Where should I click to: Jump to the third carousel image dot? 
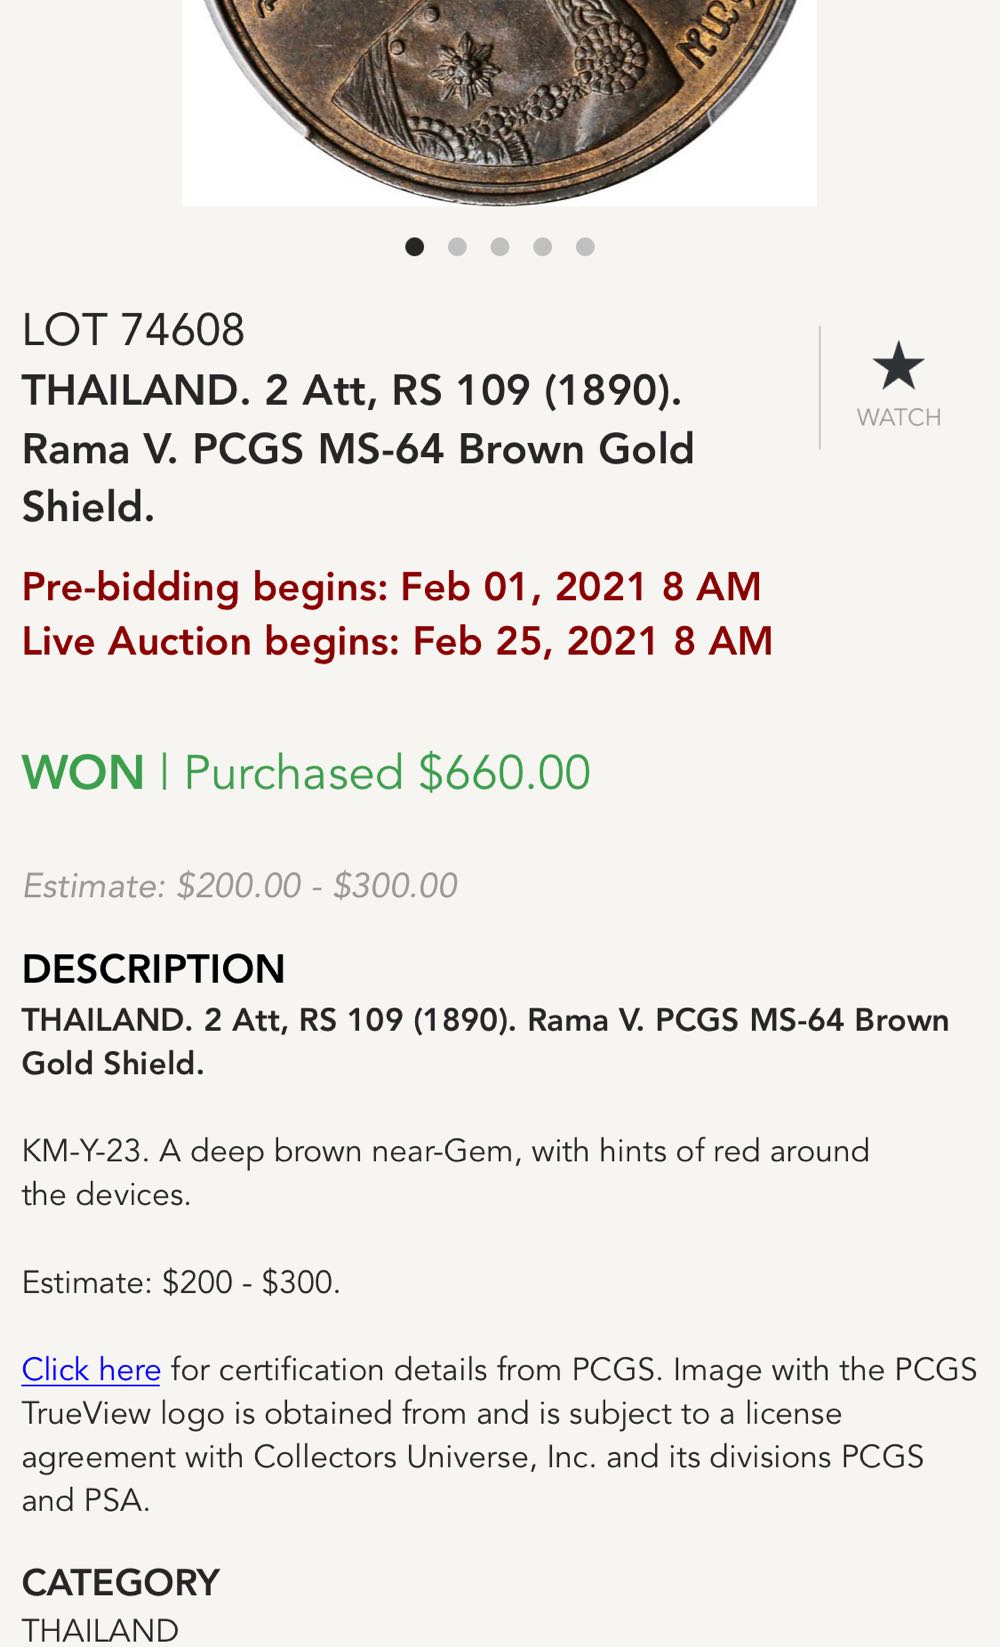click(x=500, y=247)
